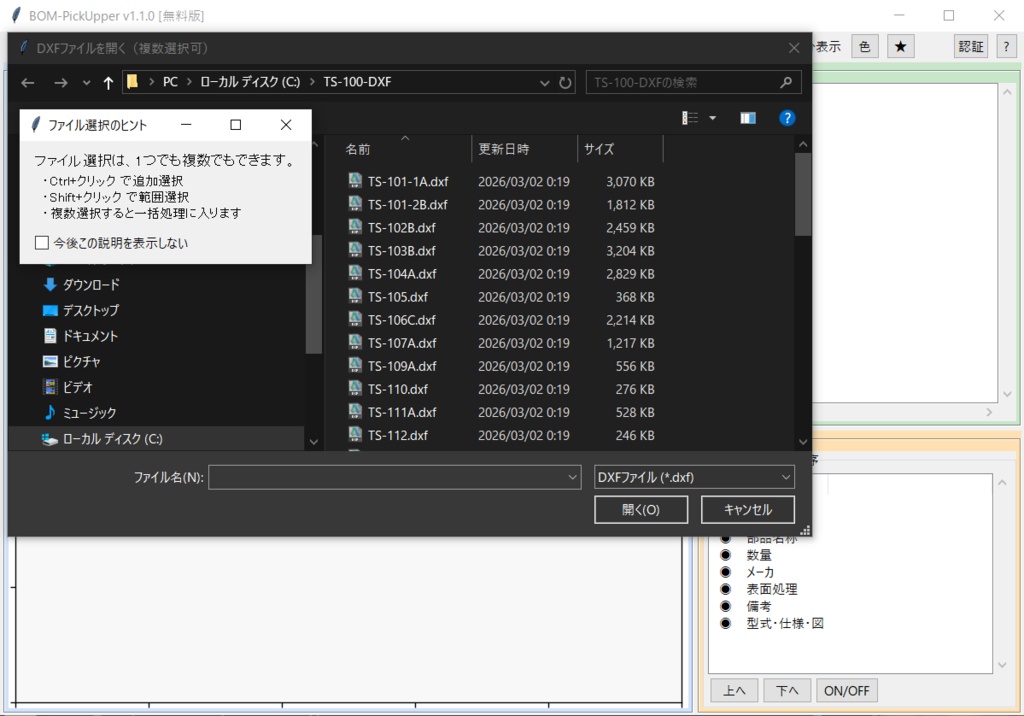Select the TS-112.dxf file icon
The width and height of the screenshot is (1024, 716).
(355, 434)
